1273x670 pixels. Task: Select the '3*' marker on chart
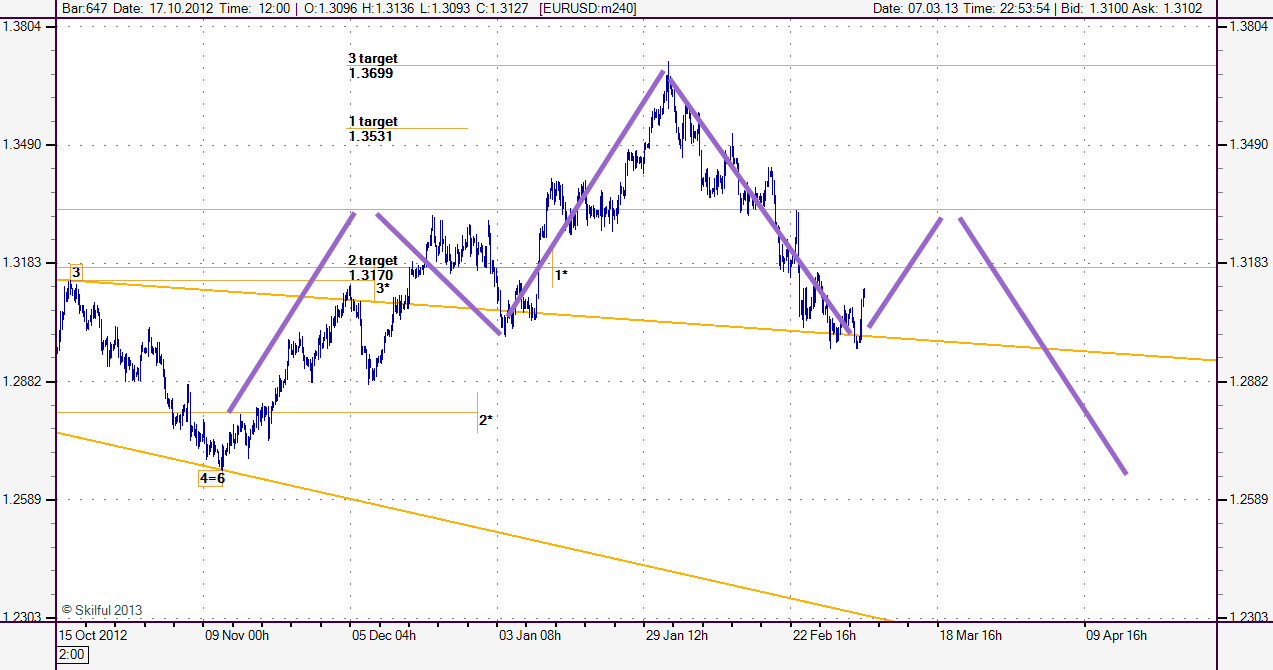point(382,289)
